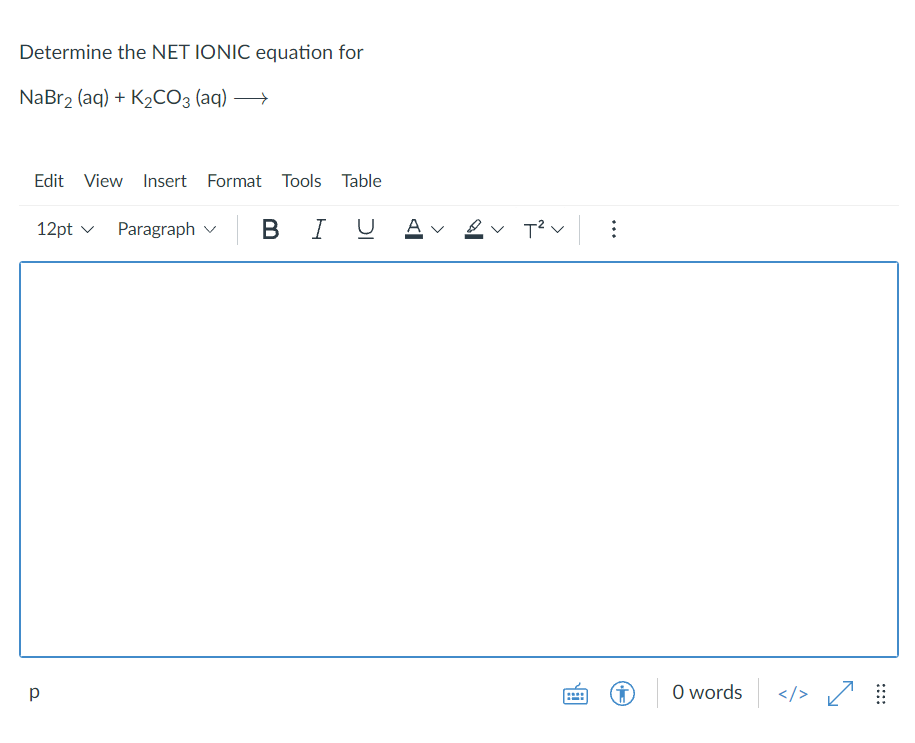Open the superscript options chevron
The width and height of the screenshot is (915, 743).
coord(557,229)
